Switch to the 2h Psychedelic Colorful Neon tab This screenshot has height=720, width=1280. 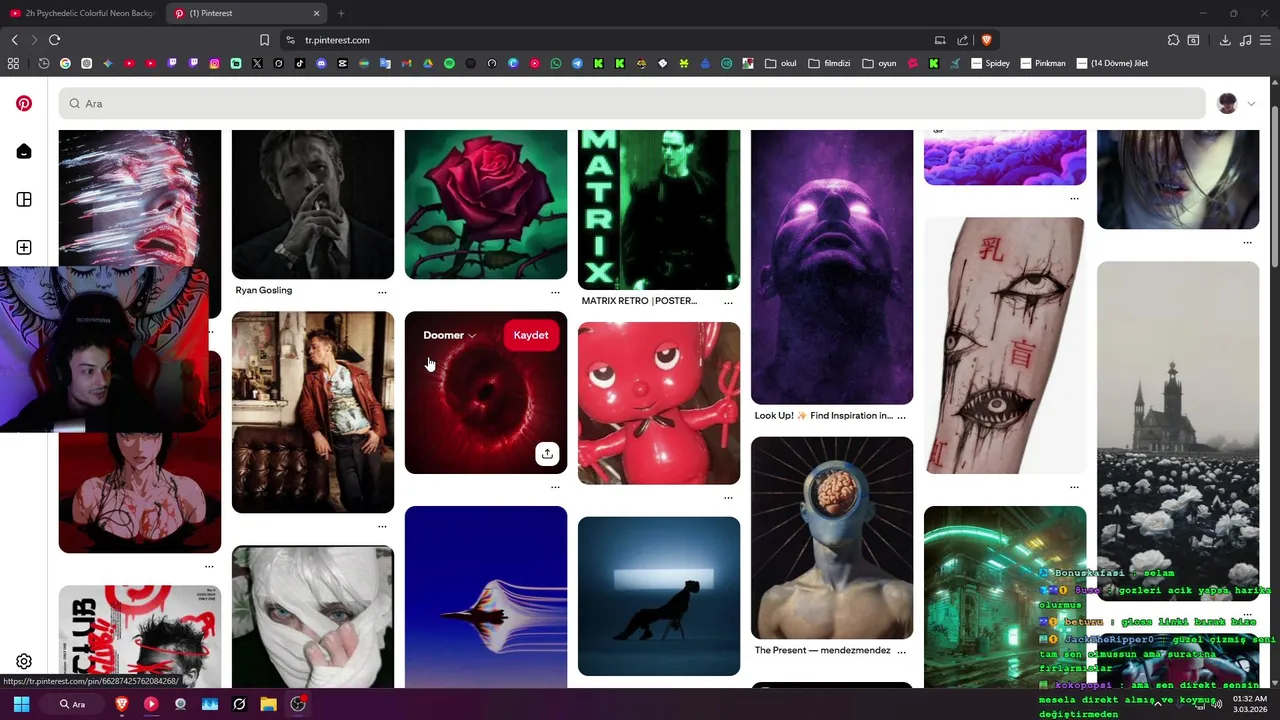click(82, 13)
